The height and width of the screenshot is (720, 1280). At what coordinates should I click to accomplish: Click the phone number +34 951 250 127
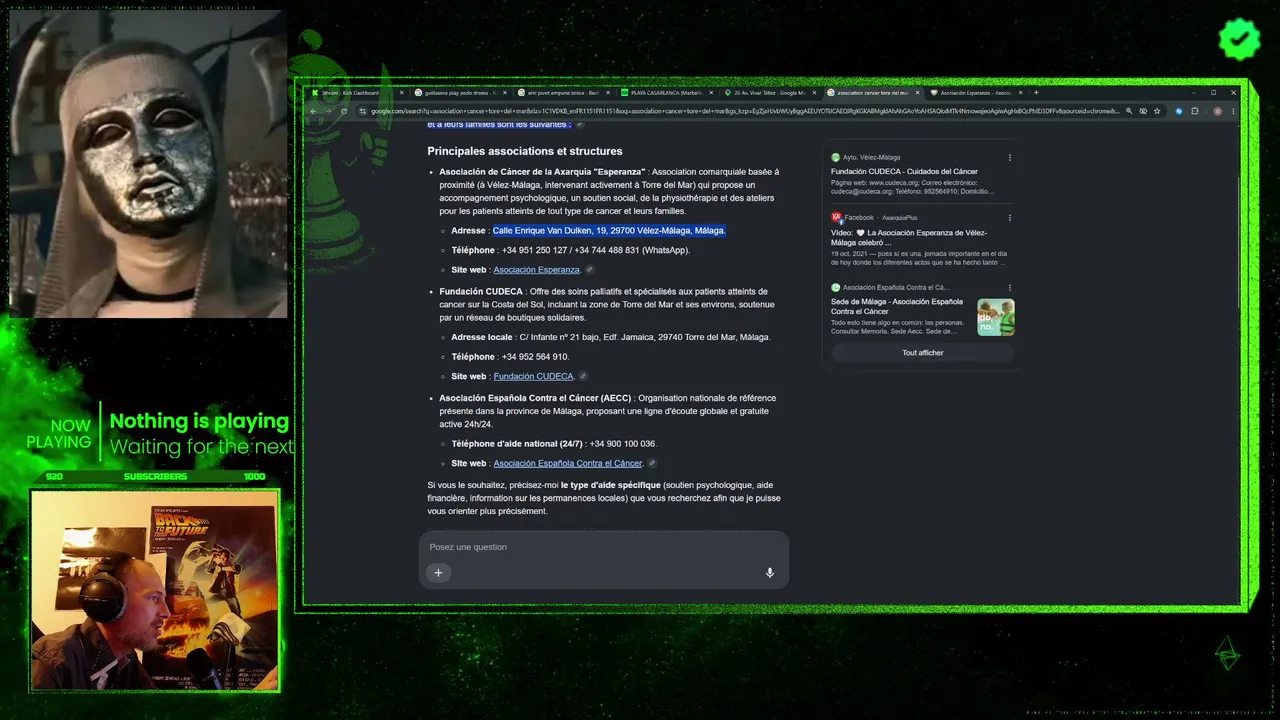click(x=535, y=251)
